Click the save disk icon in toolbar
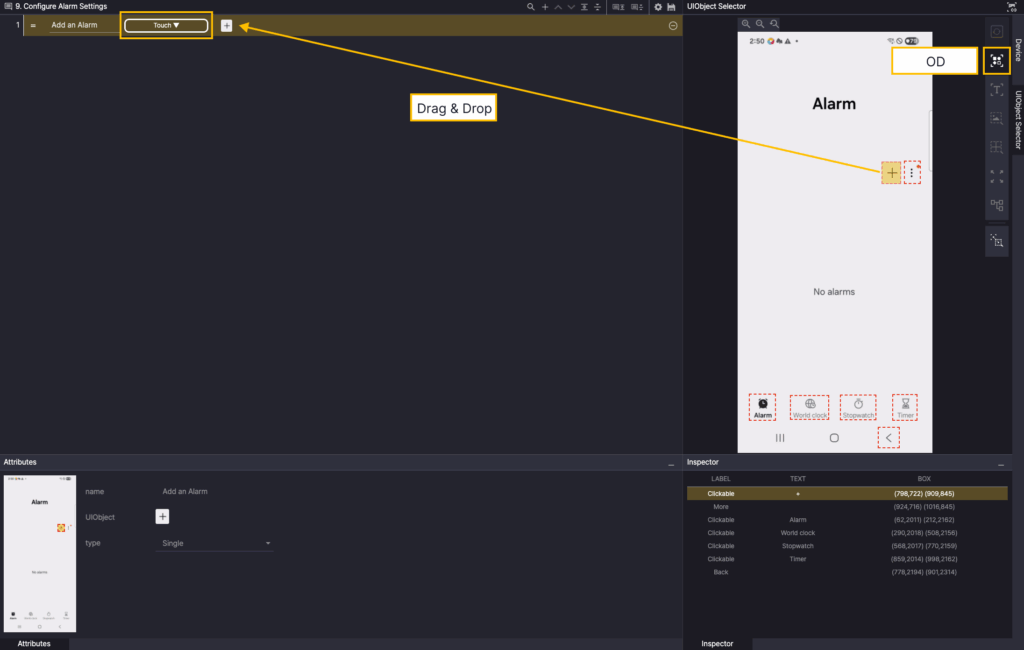Image resolution: width=1024 pixels, height=650 pixels. [x=672, y=7]
